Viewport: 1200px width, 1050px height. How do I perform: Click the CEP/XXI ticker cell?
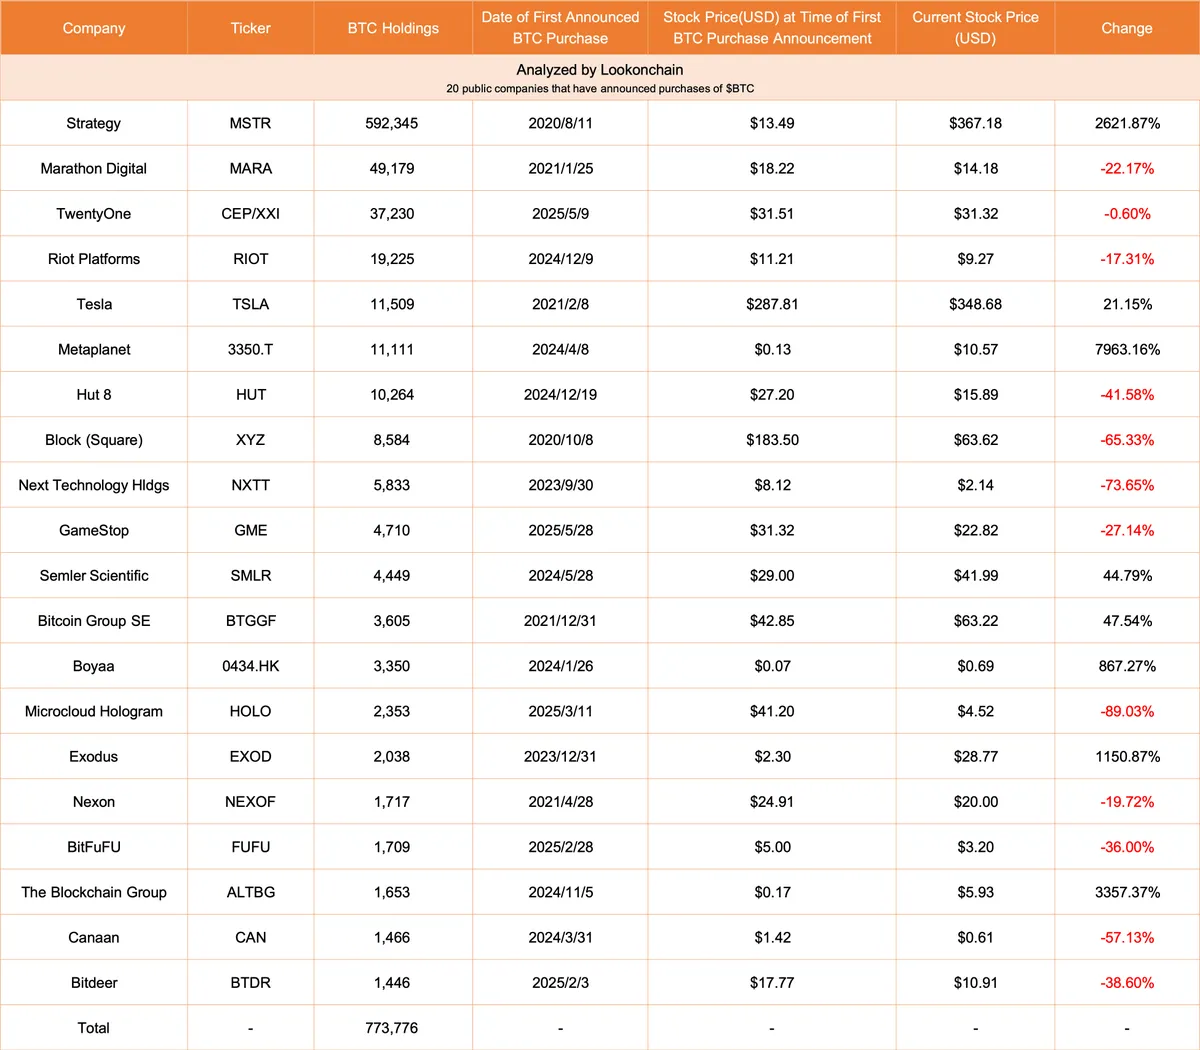pos(250,214)
